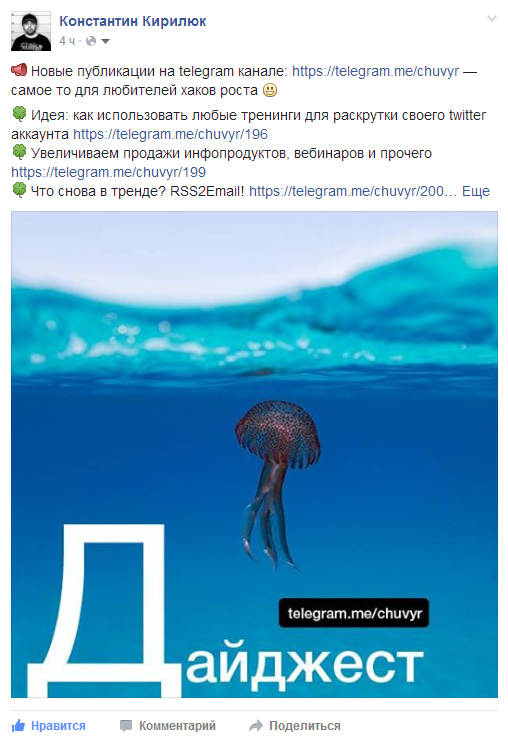Click the thumbs-up Like icon
This screenshot has width=508, height=740.
tap(18, 725)
